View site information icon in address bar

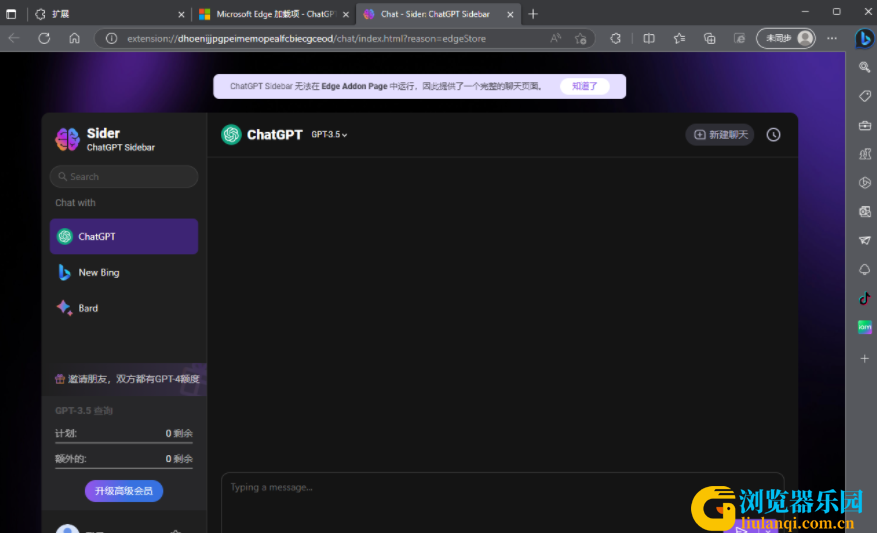[x=111, y=39]
